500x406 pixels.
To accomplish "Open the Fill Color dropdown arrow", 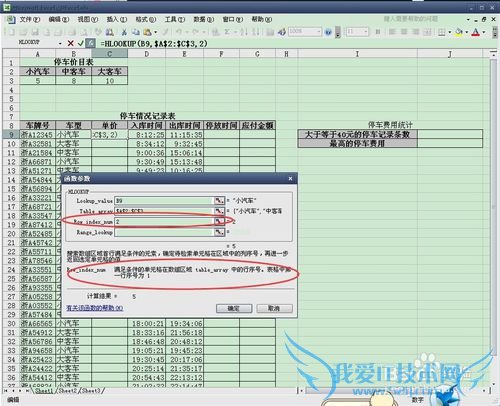I will [467, 32].
